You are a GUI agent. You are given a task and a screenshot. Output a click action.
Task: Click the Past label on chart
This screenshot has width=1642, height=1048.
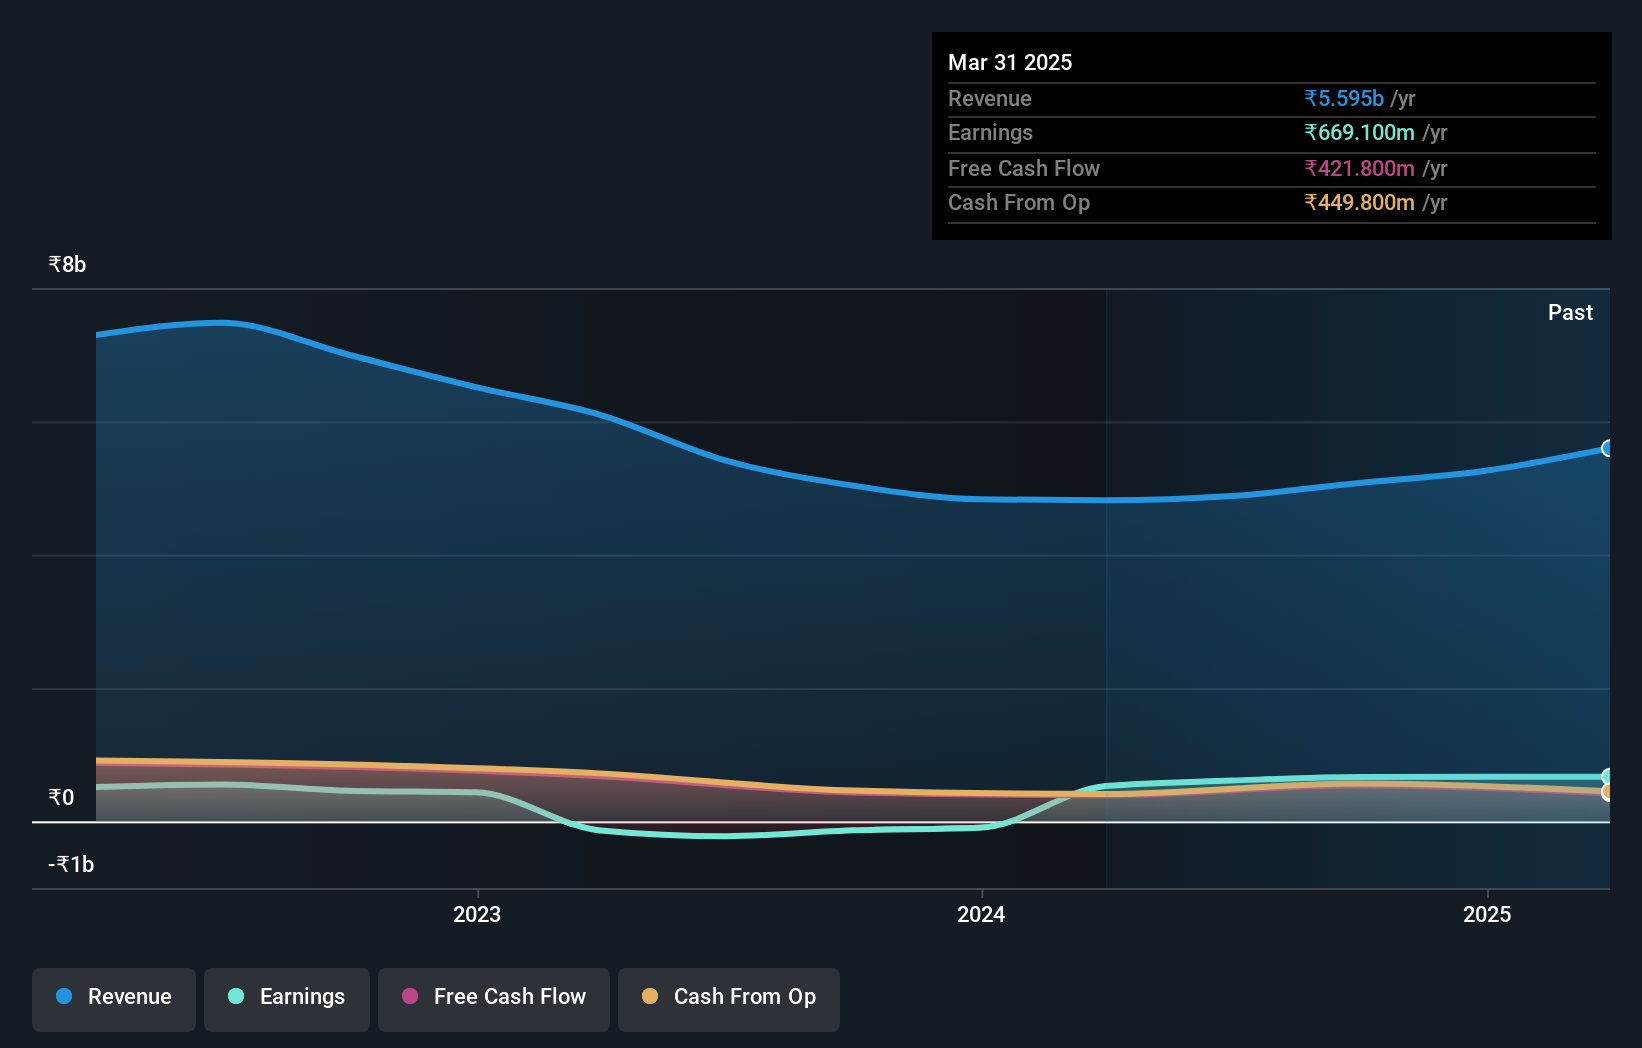pos(1570,312)
